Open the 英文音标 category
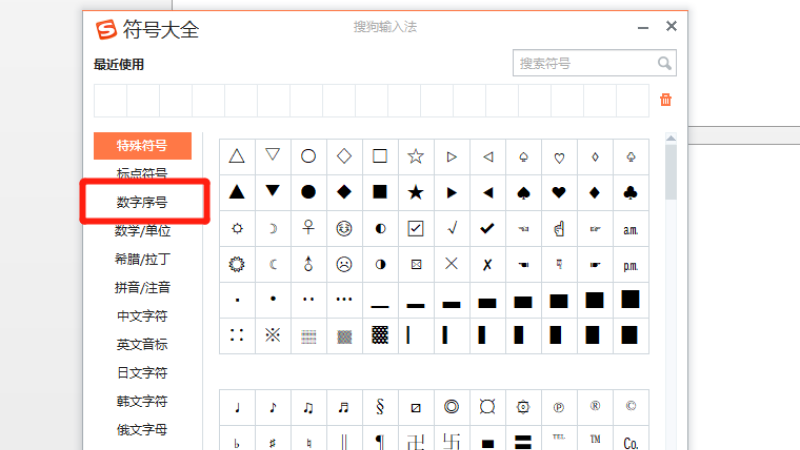Viewport: 800px width, 450px height. pyautogui.click(x=142, y=345)
